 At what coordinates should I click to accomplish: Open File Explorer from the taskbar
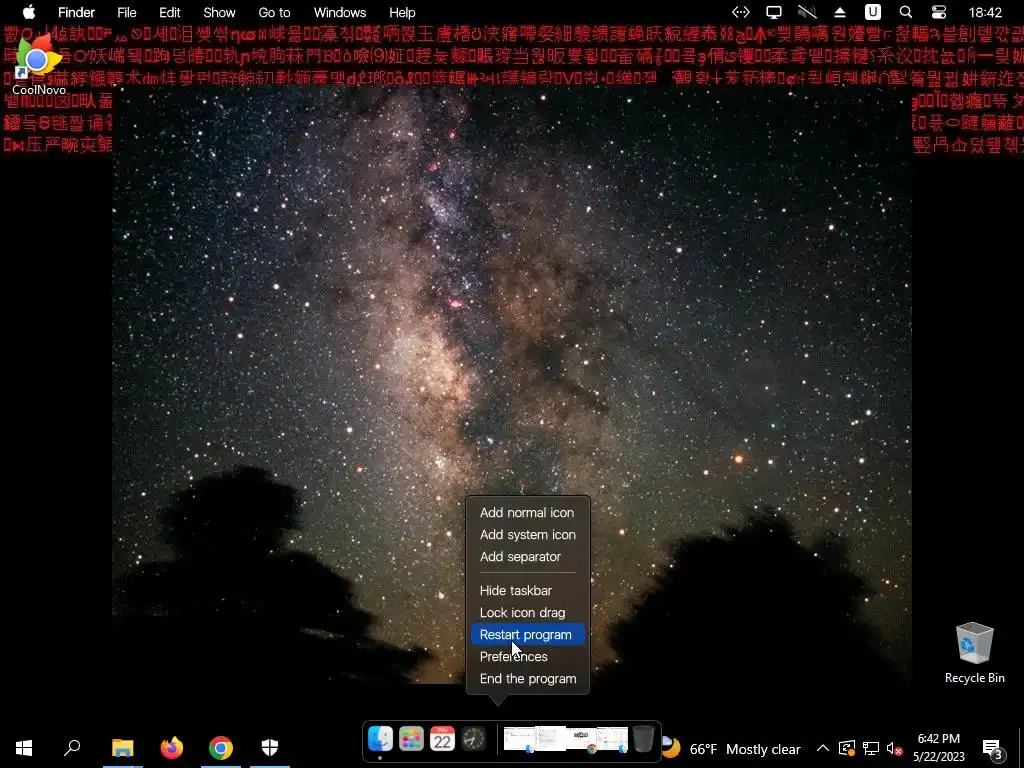click(123, 748)
